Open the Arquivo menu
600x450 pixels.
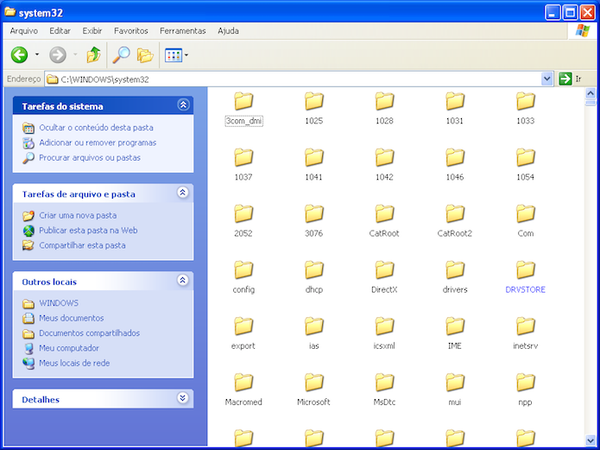(x=24, y=31)
